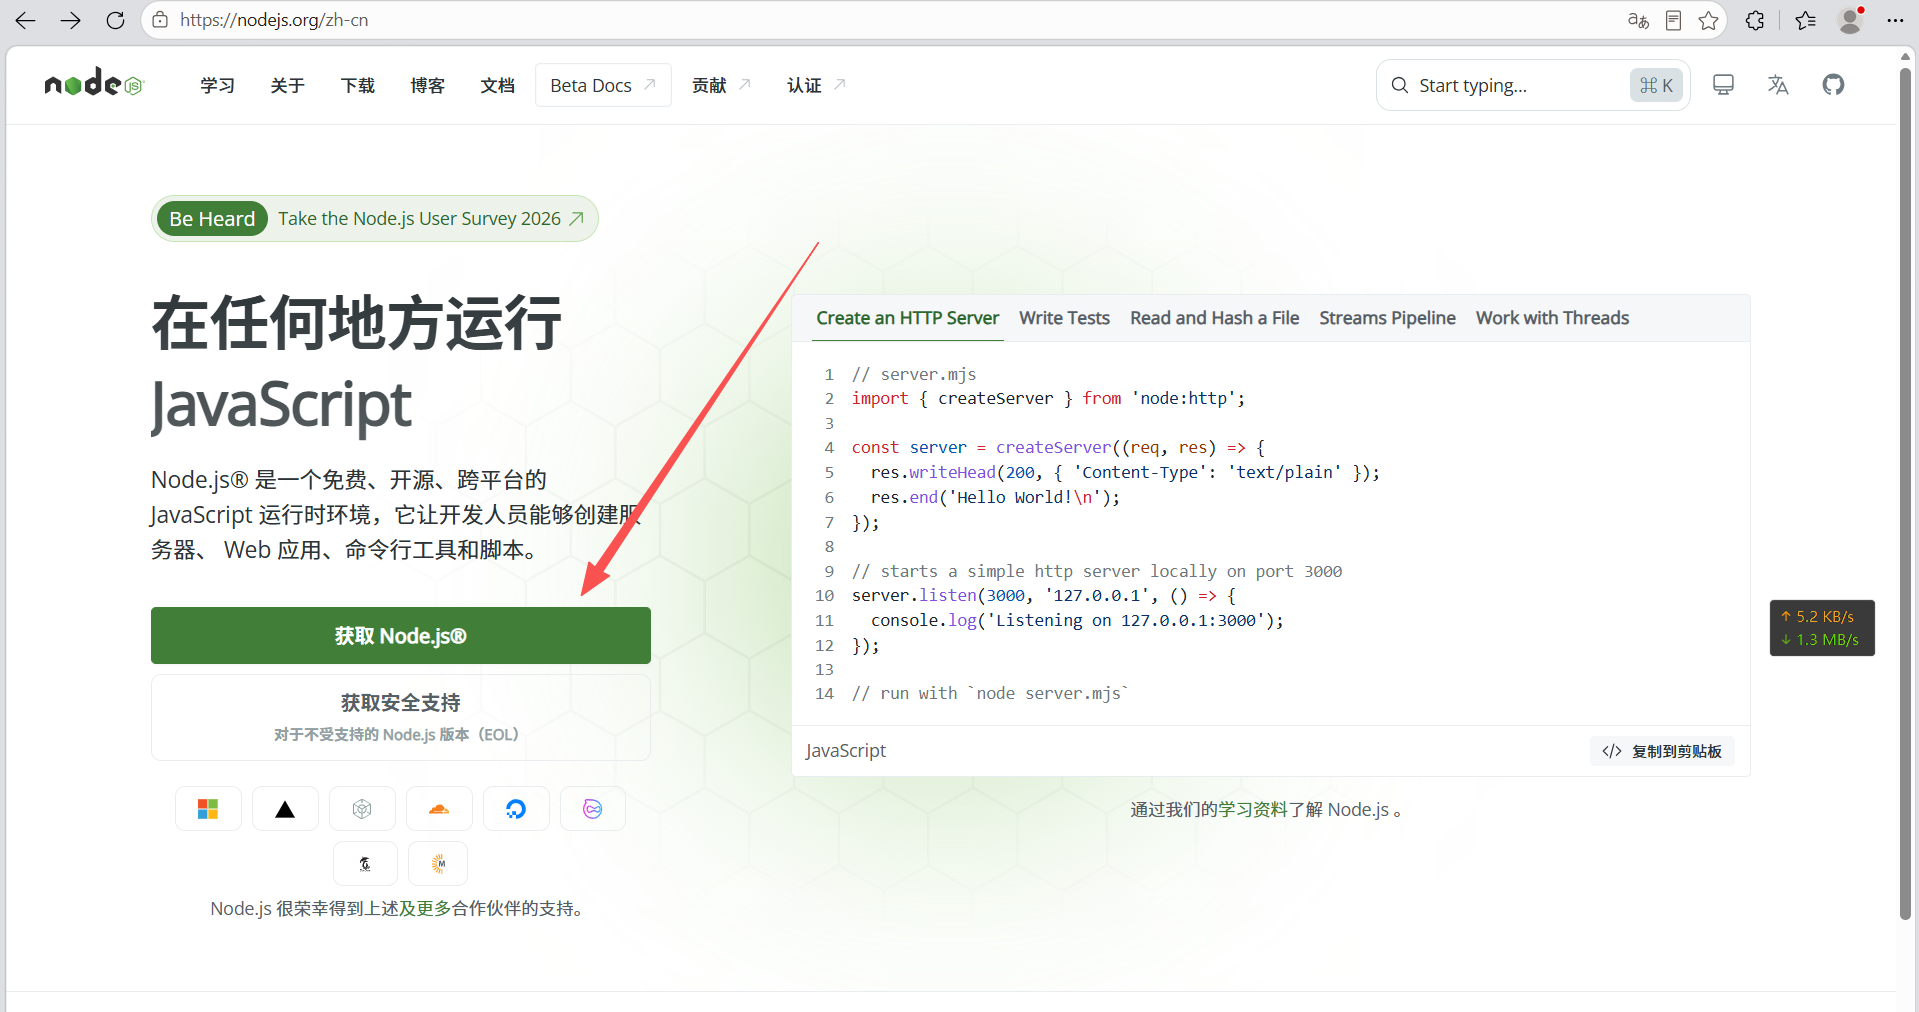
Task: Select the Create an HTTP Server tab
Action: (907, 318)
